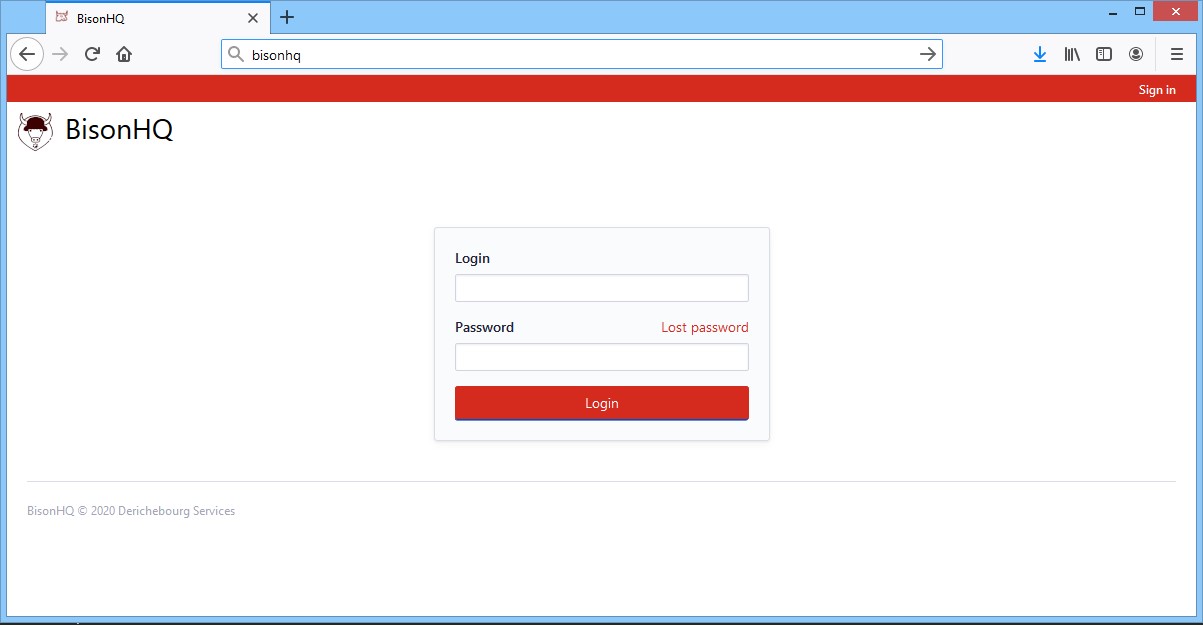Reload the current page
The height and width of the screenshot is (625, 1203).
(x=92, y=55)
